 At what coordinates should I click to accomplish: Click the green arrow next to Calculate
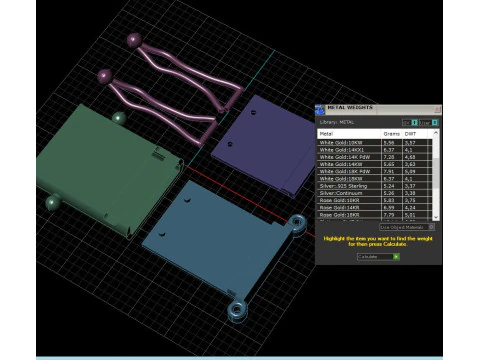(396, 257)
